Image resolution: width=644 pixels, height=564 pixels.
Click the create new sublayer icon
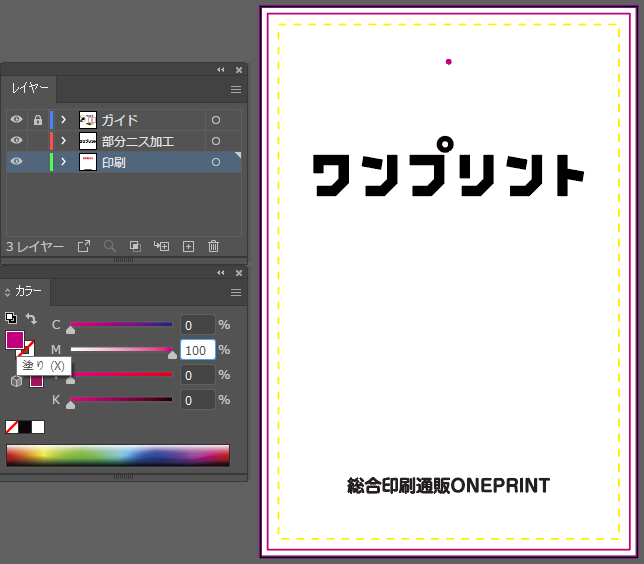(x=161, y=246)
